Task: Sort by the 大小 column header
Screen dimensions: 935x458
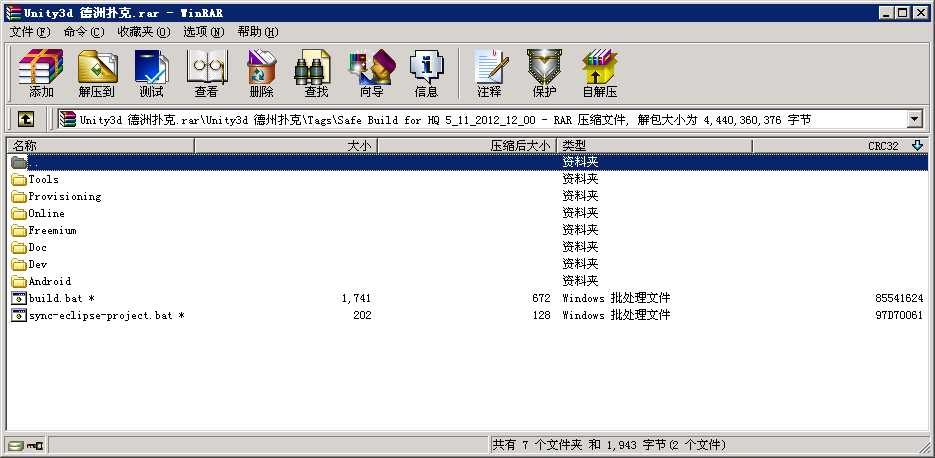Action: (x=286, y=146)
